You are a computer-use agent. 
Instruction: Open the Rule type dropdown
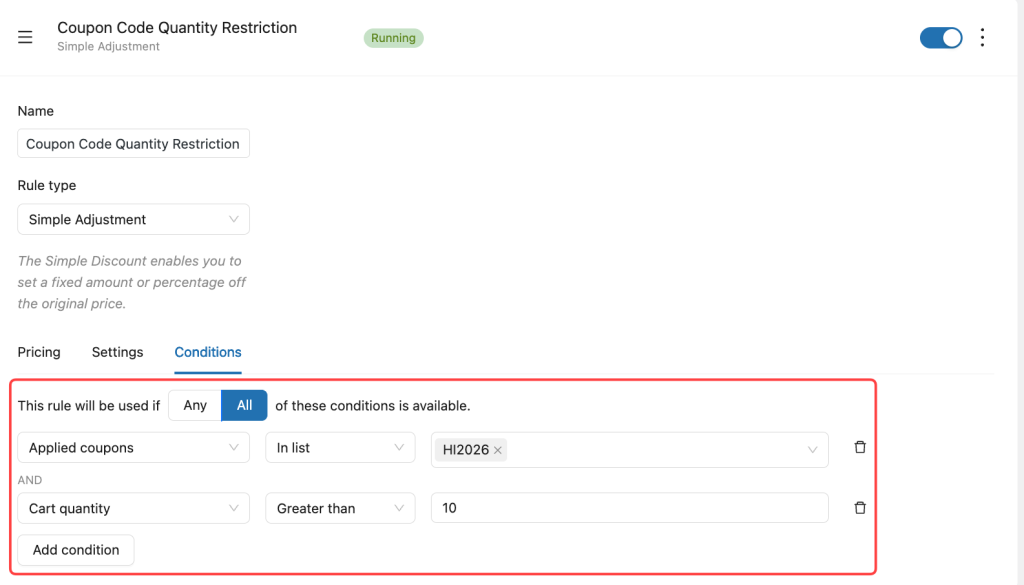click(133, 219)
